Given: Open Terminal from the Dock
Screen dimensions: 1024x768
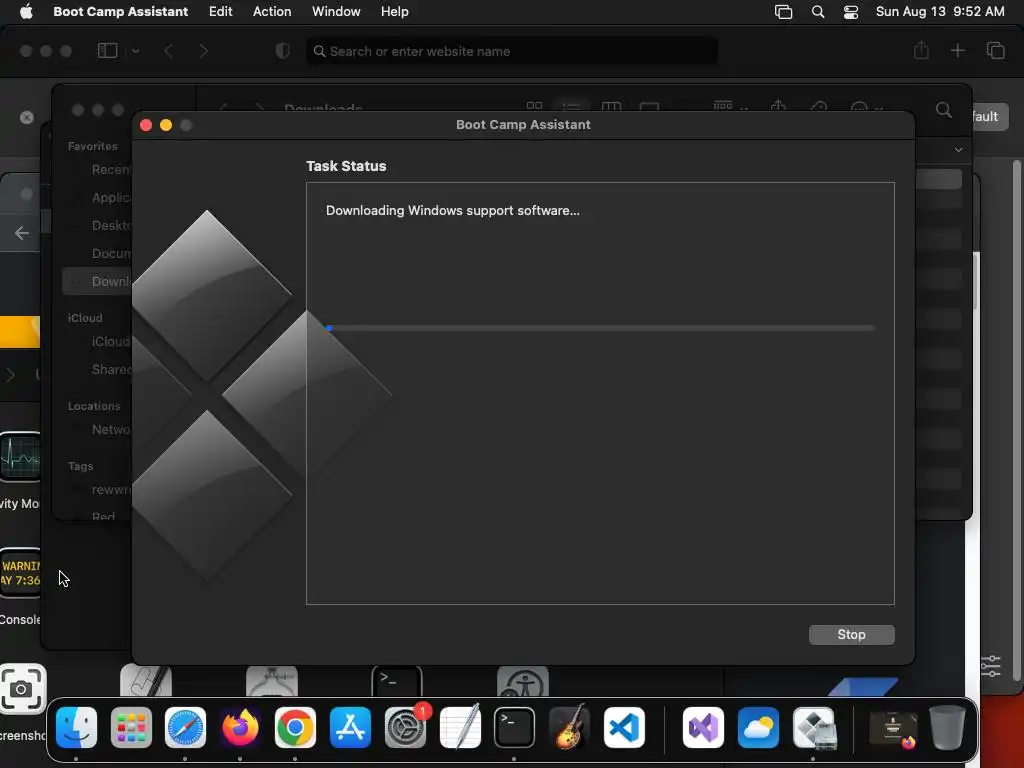Looking at the screenshot, I should click(514, 728).
